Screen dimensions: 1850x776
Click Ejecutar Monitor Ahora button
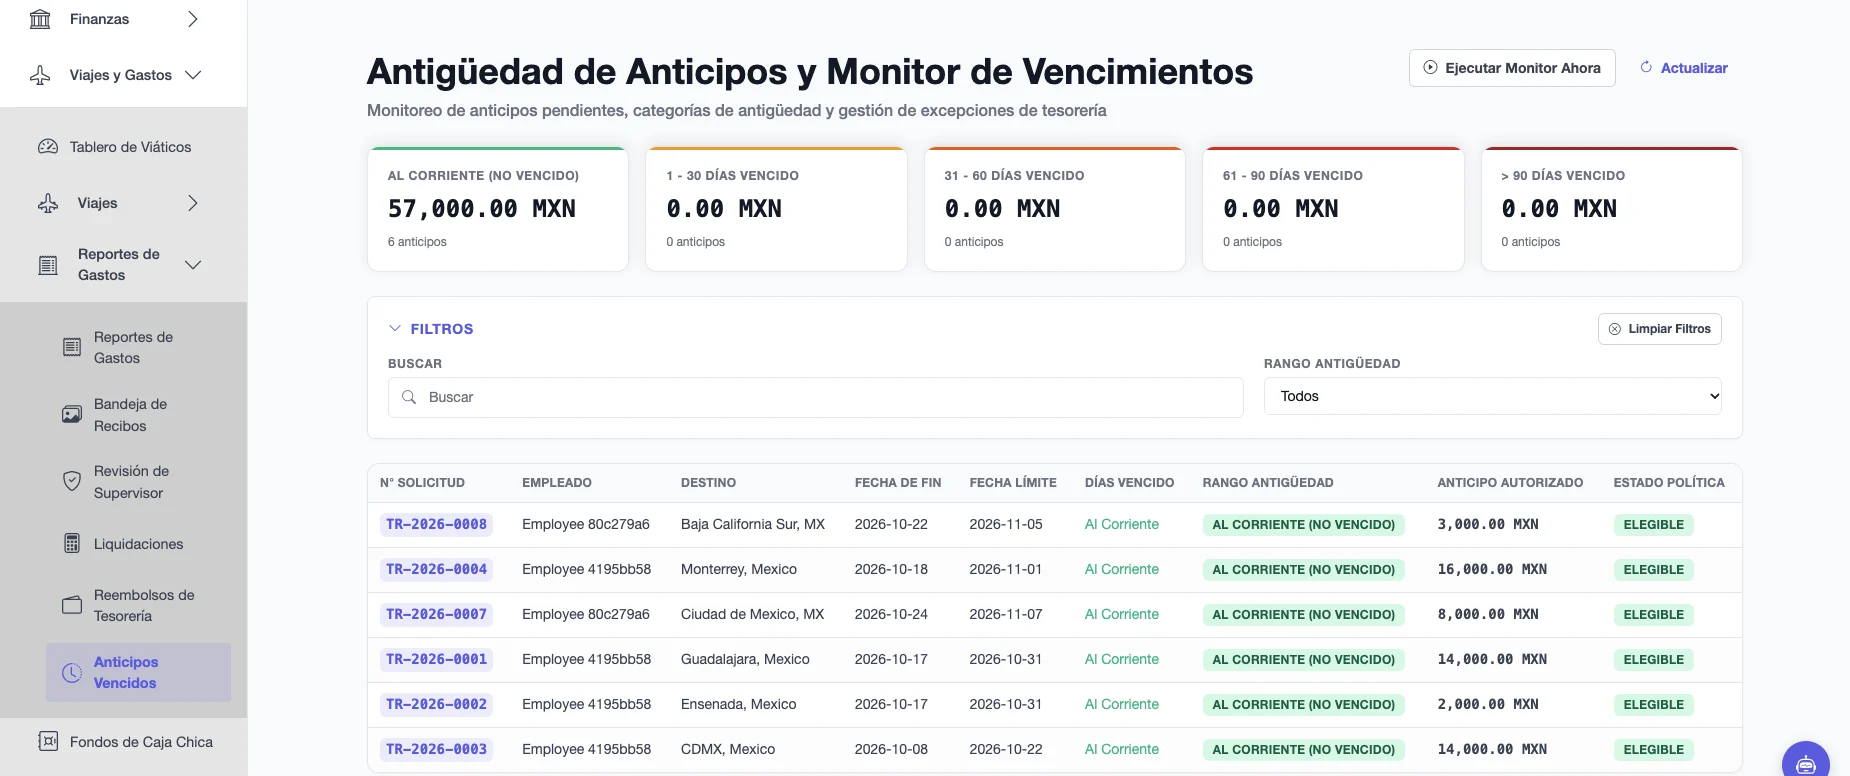coord(1512,68)
